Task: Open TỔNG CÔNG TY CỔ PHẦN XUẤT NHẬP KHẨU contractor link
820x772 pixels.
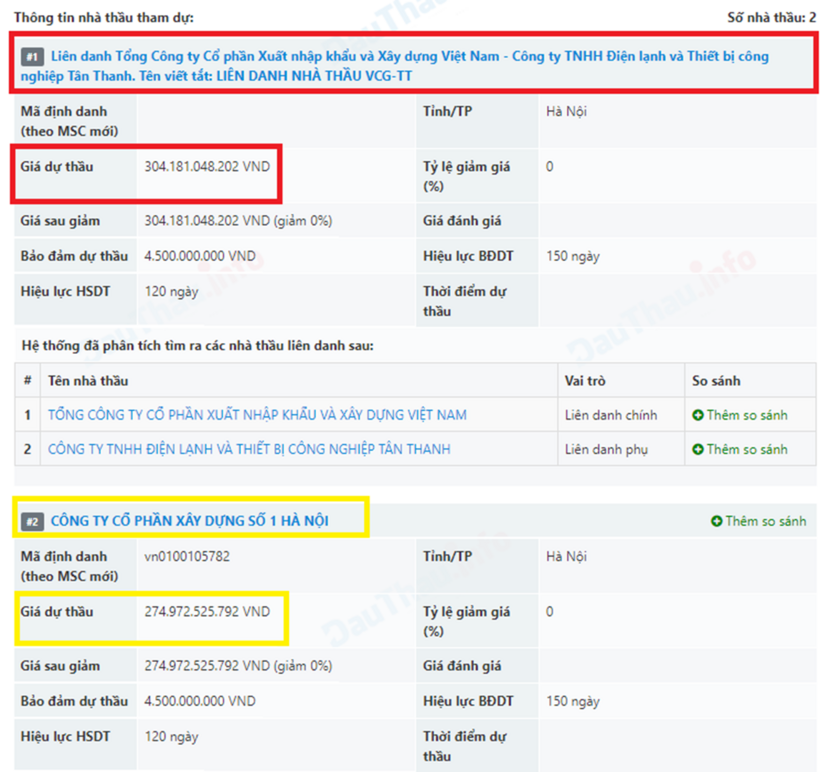Action: click(x=257, y=415)
